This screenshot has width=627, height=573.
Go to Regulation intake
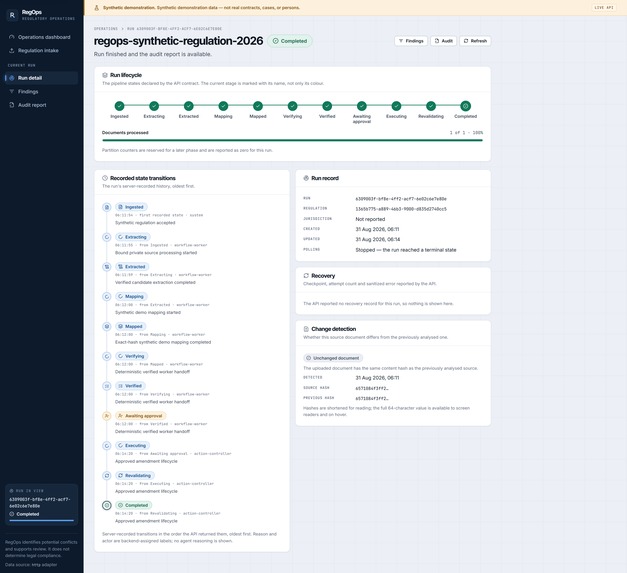click(41, 50)
